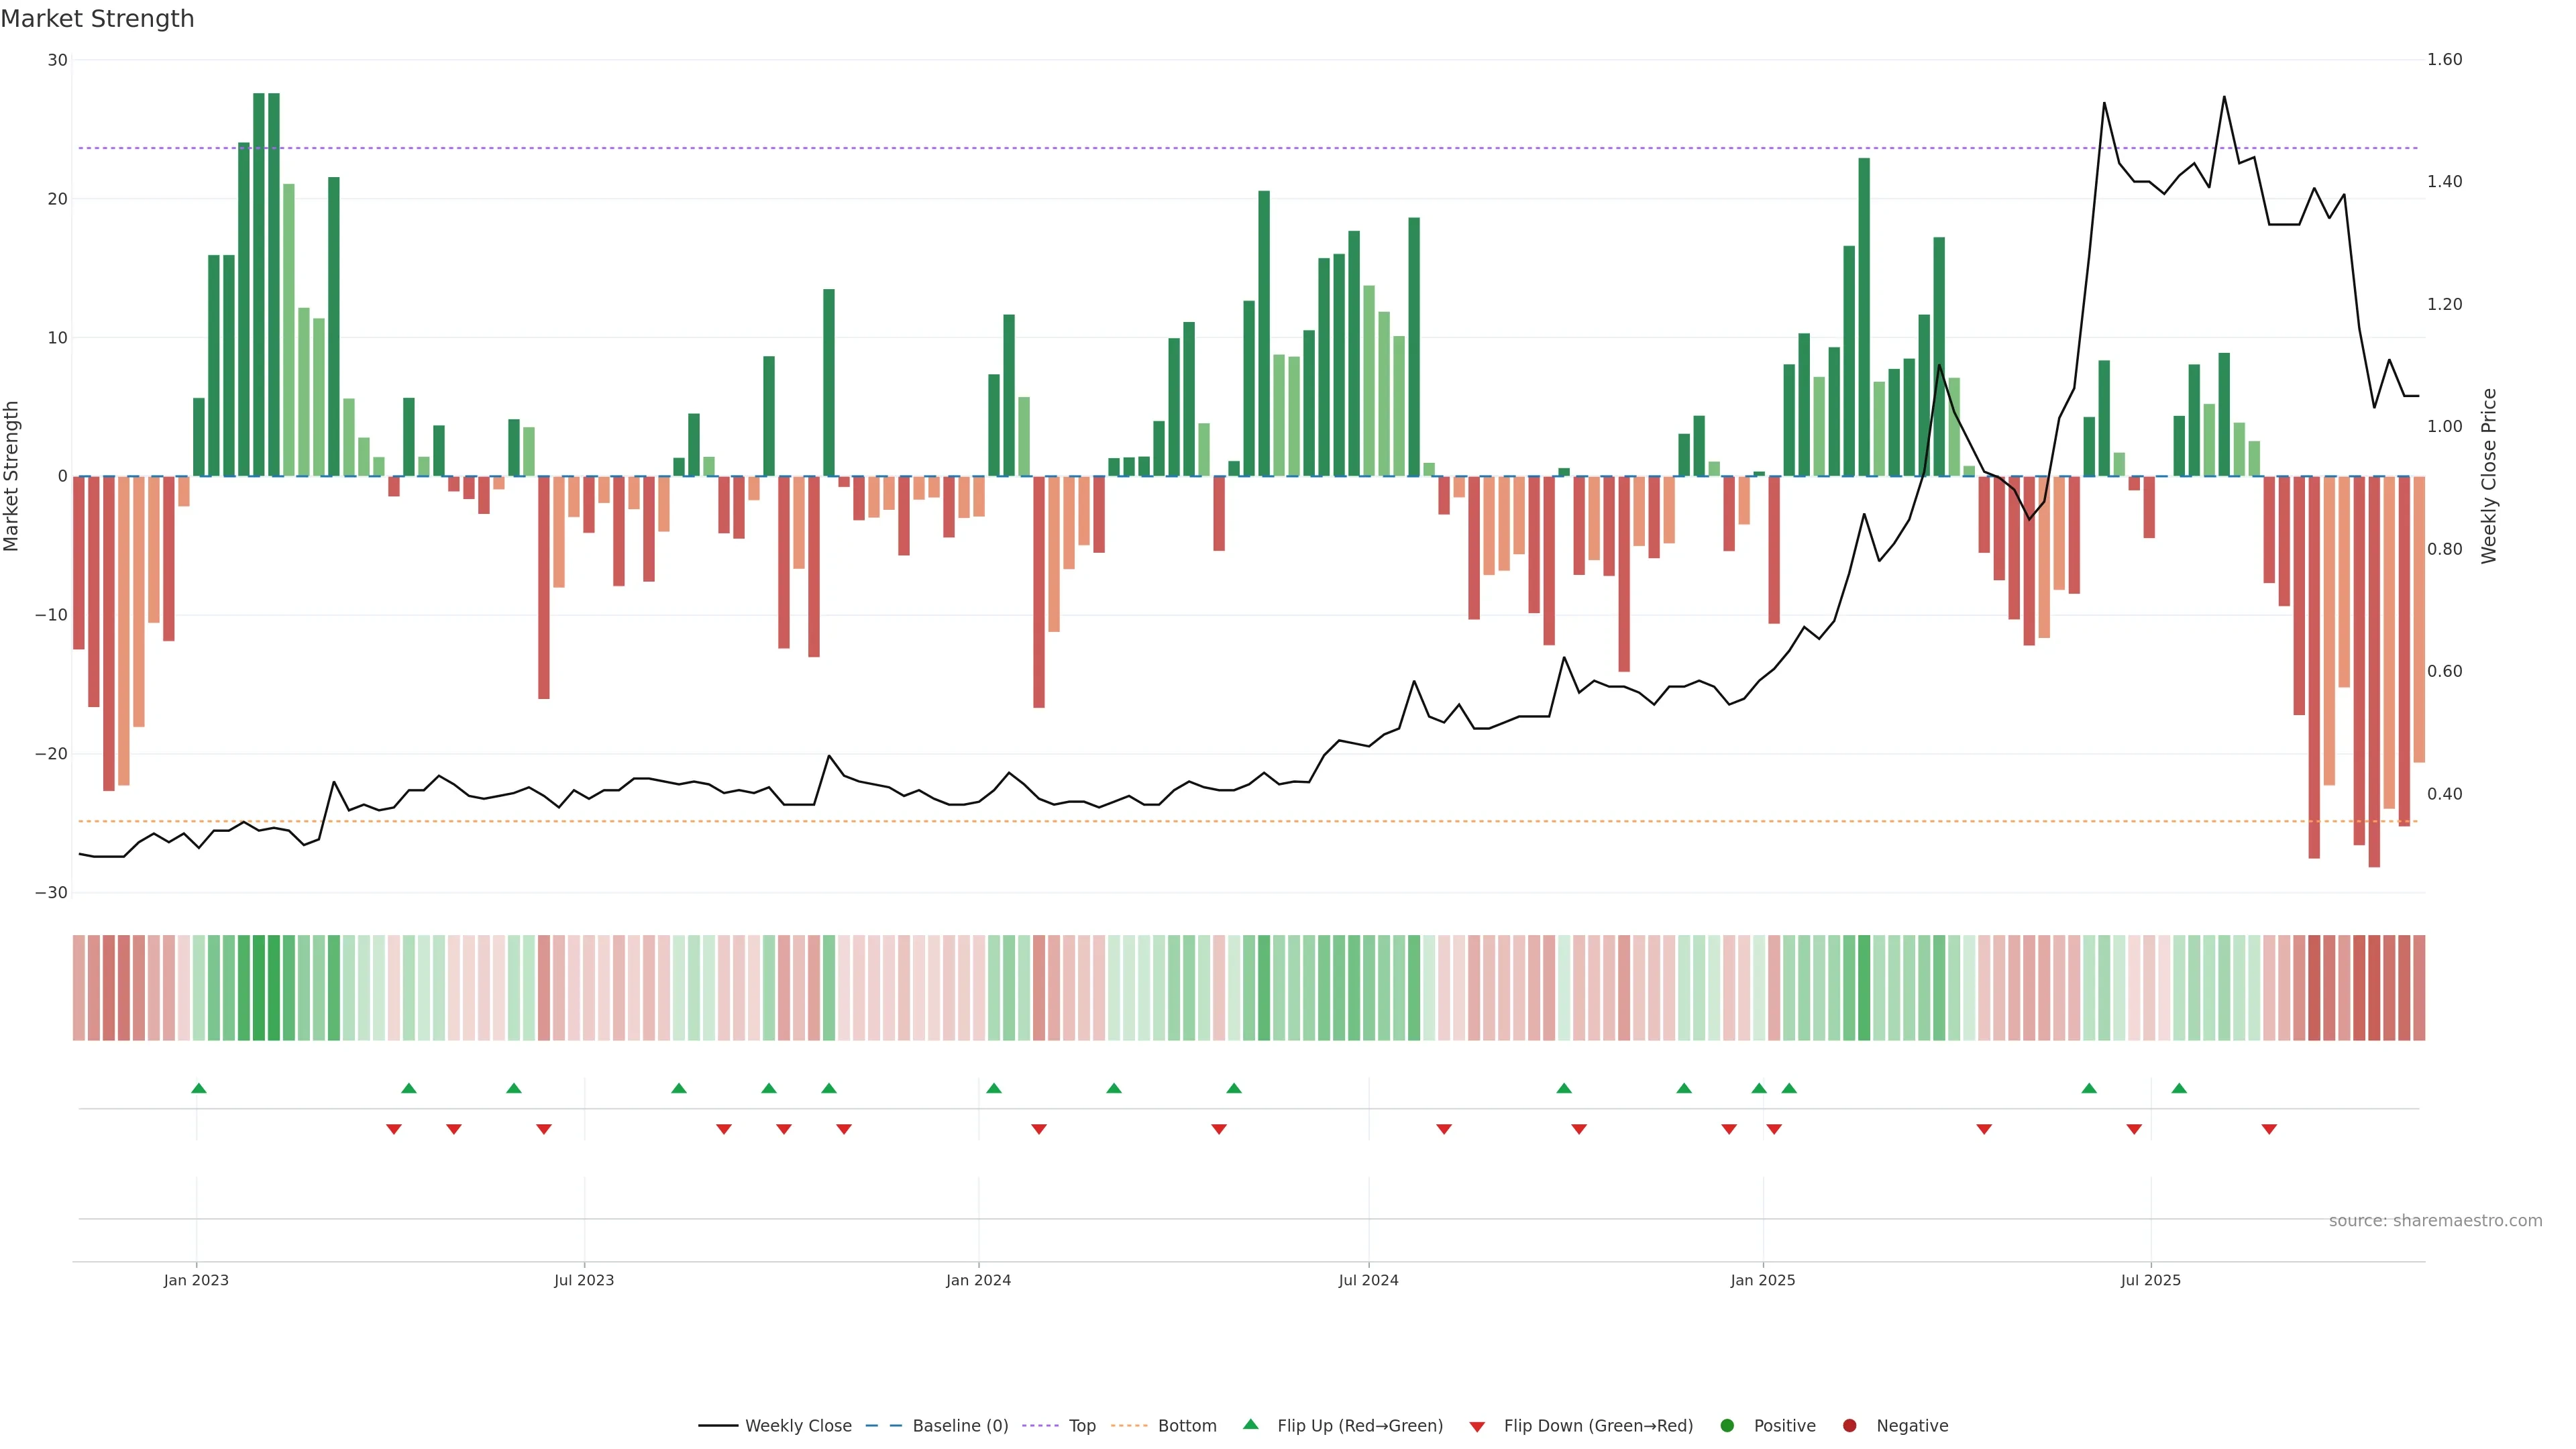This screenshot has width=2576, height=1449.
Task: Click the last Flip Down marker after Jul 2025
Action: click(x=2269, y=1129)
